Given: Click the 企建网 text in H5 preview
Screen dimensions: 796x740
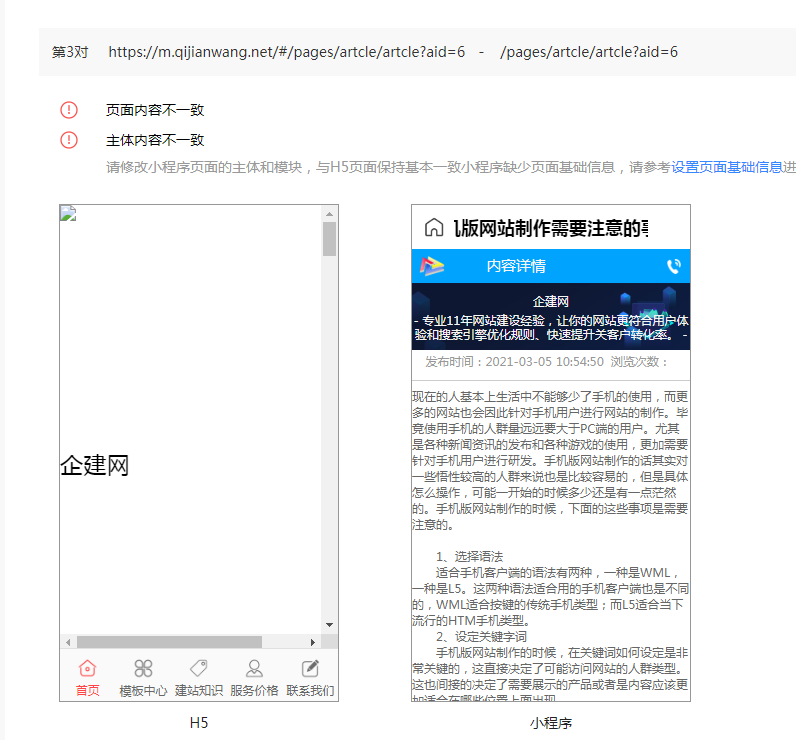Looking at the screenshot, I should point(94,465).
